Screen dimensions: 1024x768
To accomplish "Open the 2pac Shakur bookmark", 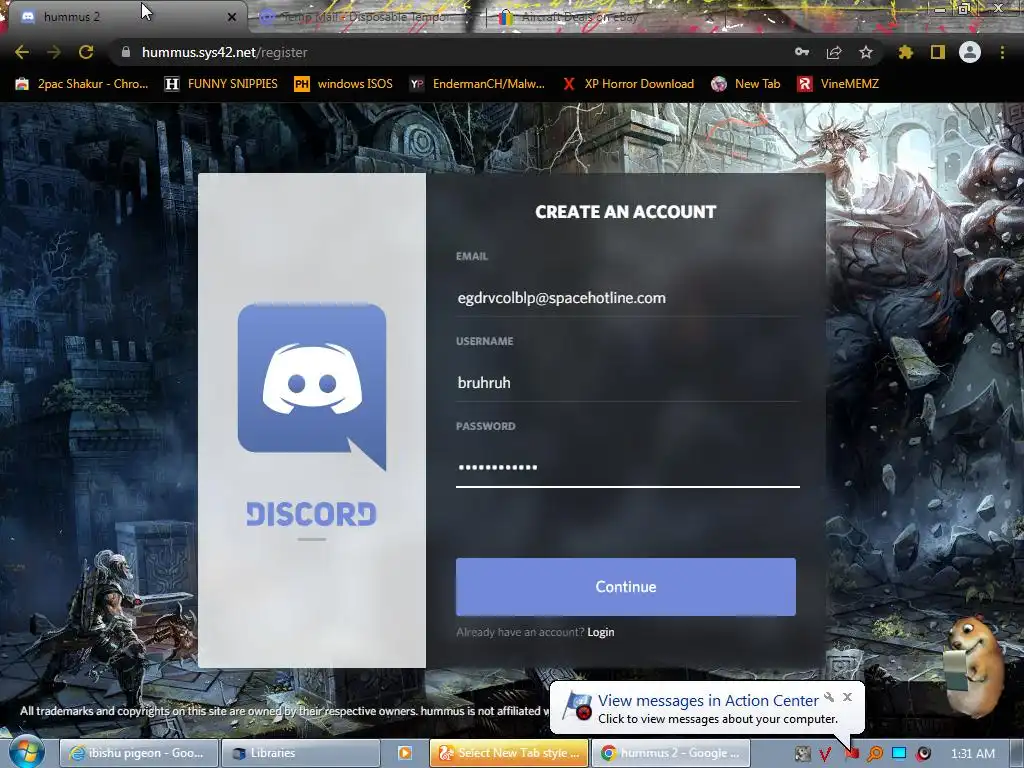I will click(x=82, y=84).
